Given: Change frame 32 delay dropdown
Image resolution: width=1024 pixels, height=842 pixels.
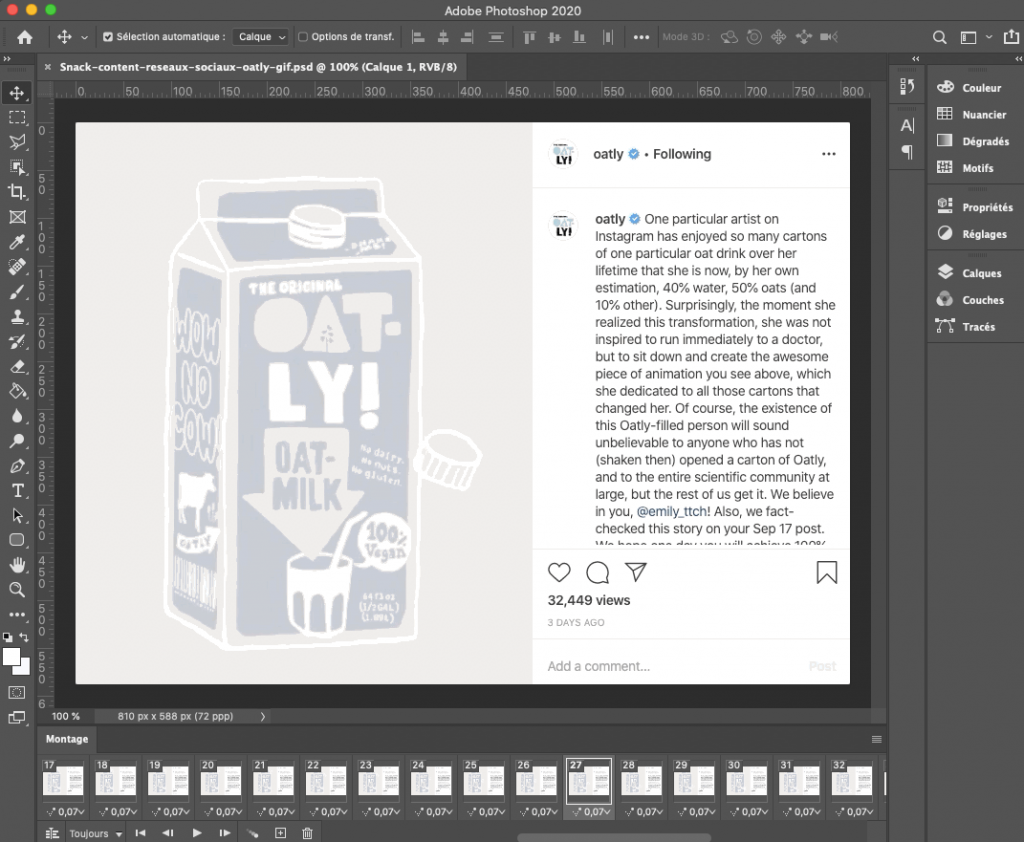Looking at the screenshot, I should click(855, 811).
